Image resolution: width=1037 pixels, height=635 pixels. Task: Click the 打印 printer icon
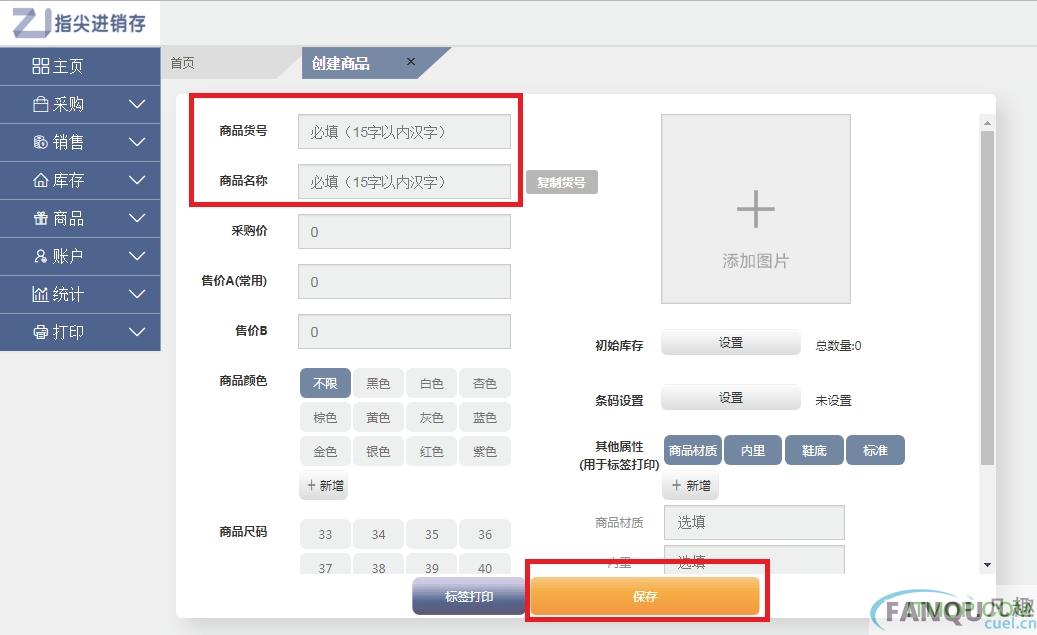pyautogui.click(x=41, y=332)
